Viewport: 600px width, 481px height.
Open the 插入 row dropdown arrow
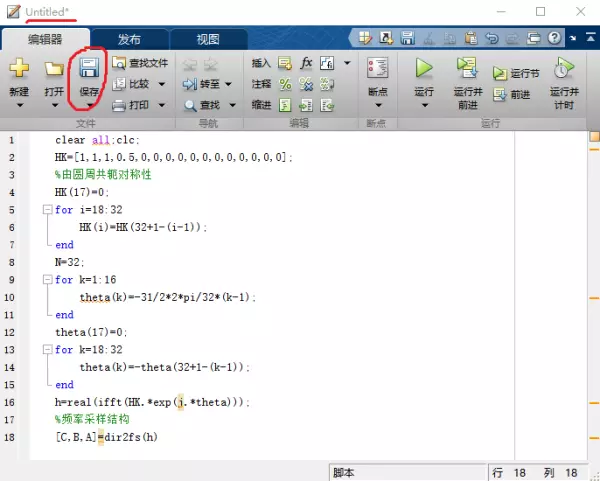(347, 63)
